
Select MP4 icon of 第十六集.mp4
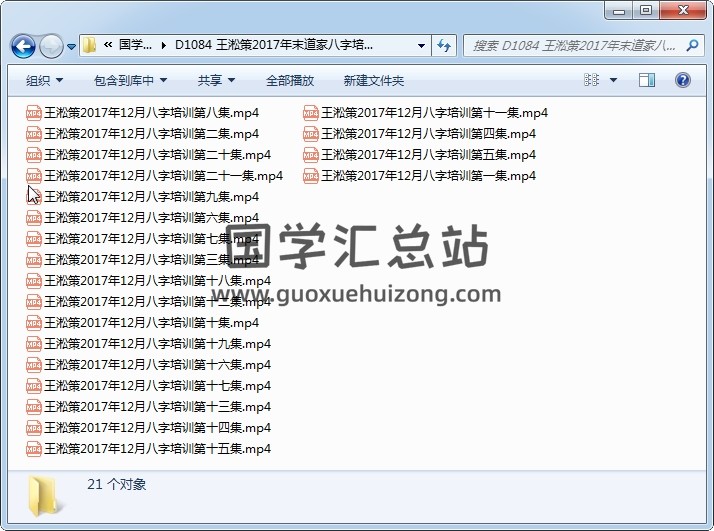point(34,364)
